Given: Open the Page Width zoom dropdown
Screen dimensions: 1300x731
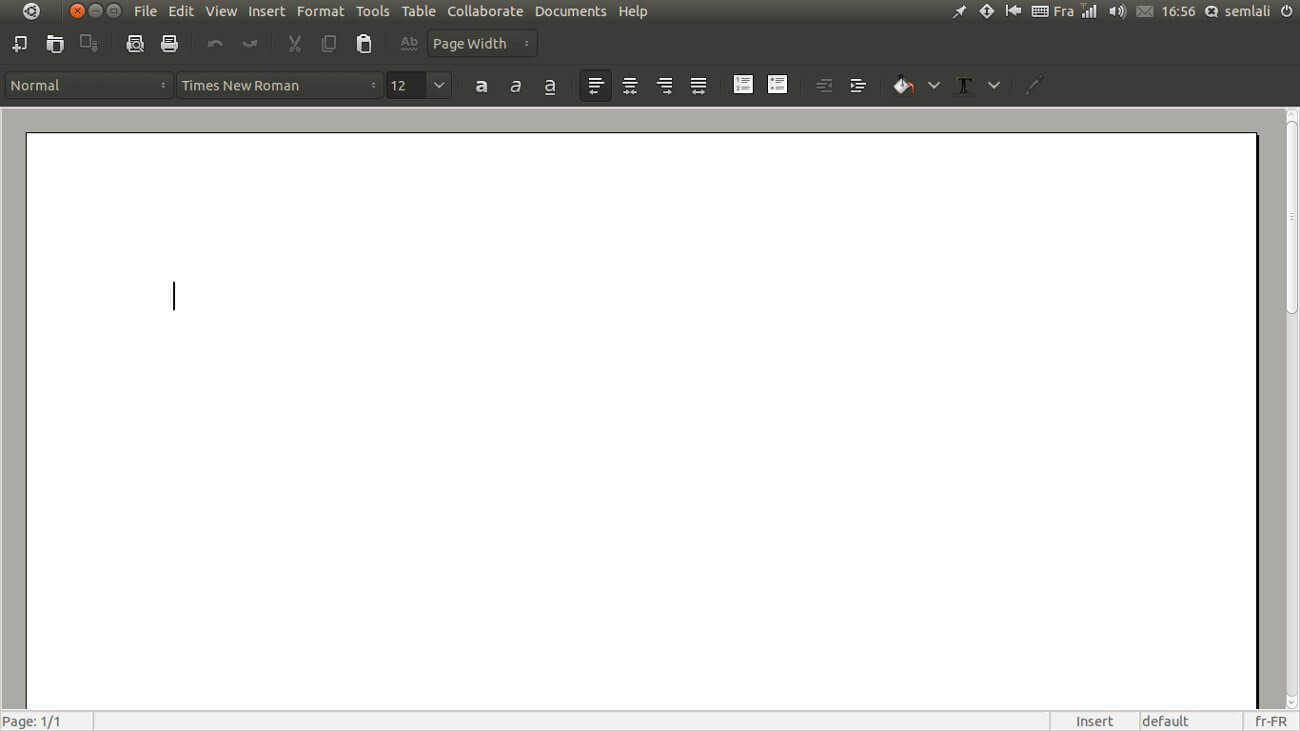Looking at the screenshot, I should [x=482, y=44].
